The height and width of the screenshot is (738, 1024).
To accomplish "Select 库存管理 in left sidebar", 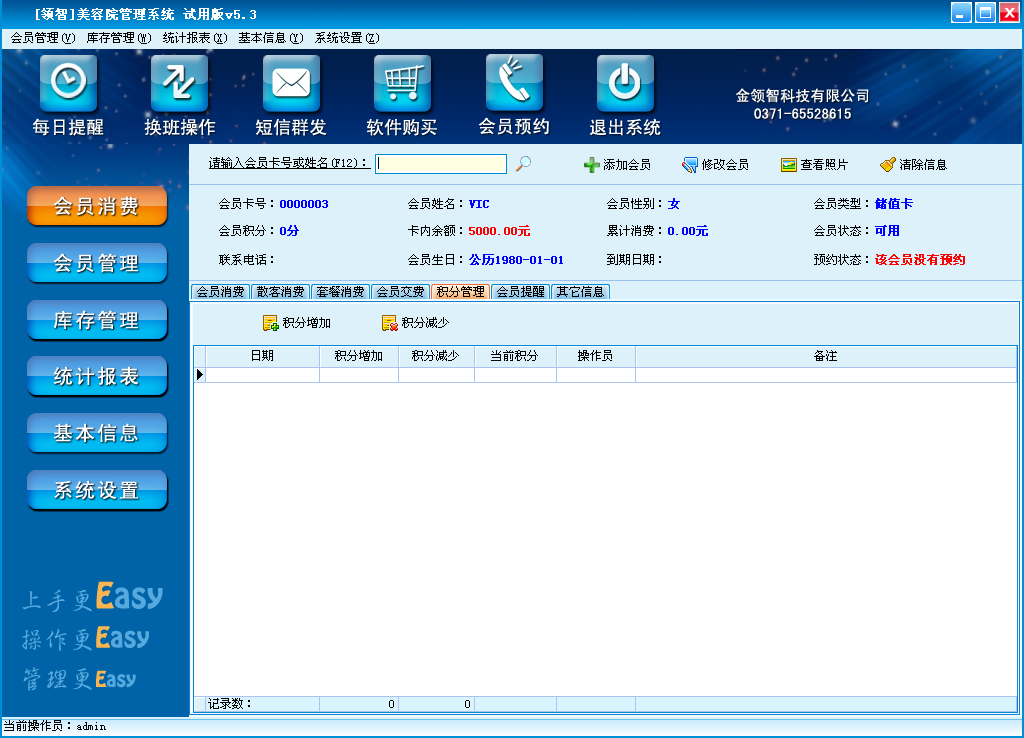I will point(96,321).
